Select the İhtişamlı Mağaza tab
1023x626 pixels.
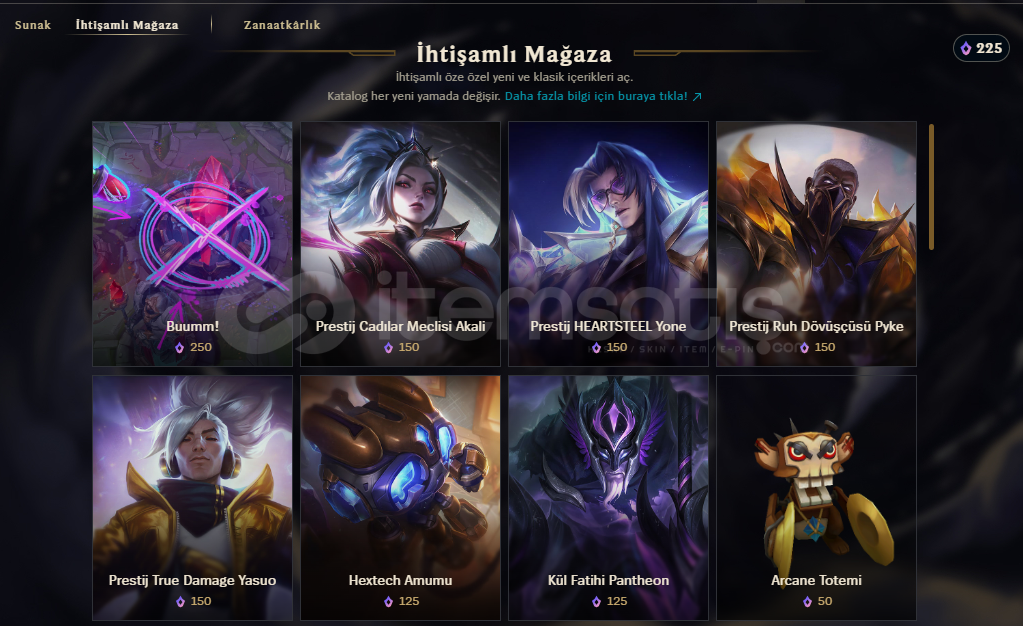[127, 25]
